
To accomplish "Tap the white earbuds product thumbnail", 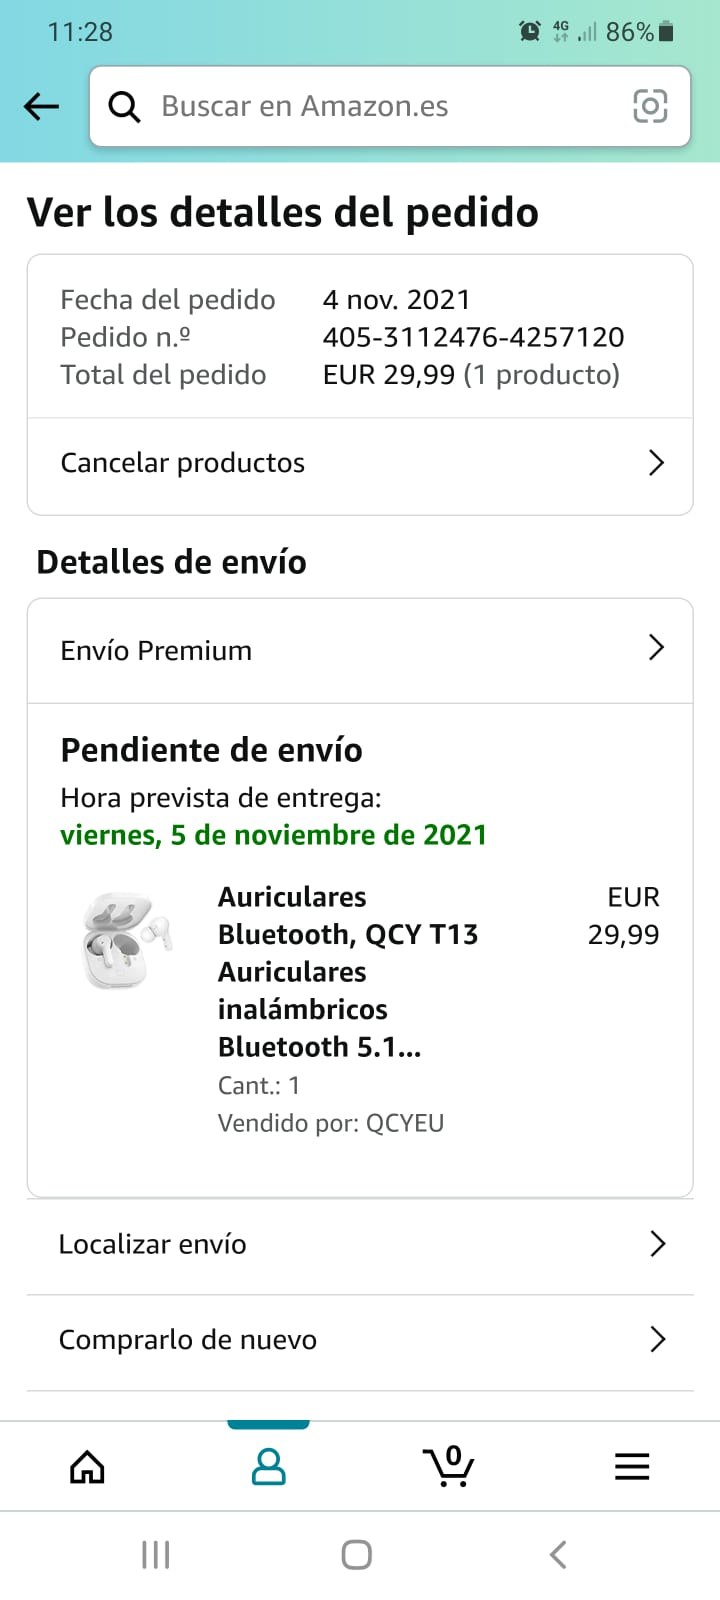I will [x=126, y=941].
